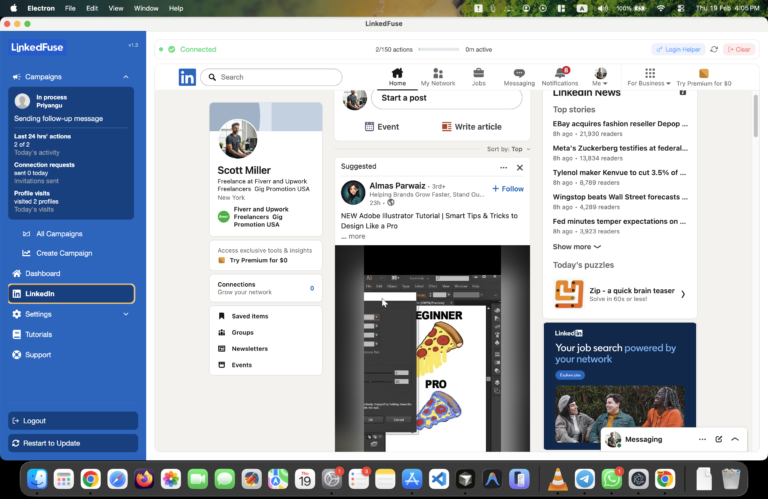Viewport: 768px width, 499px height.
Task: Dismiss the suggested post with X
Action: 519,167
